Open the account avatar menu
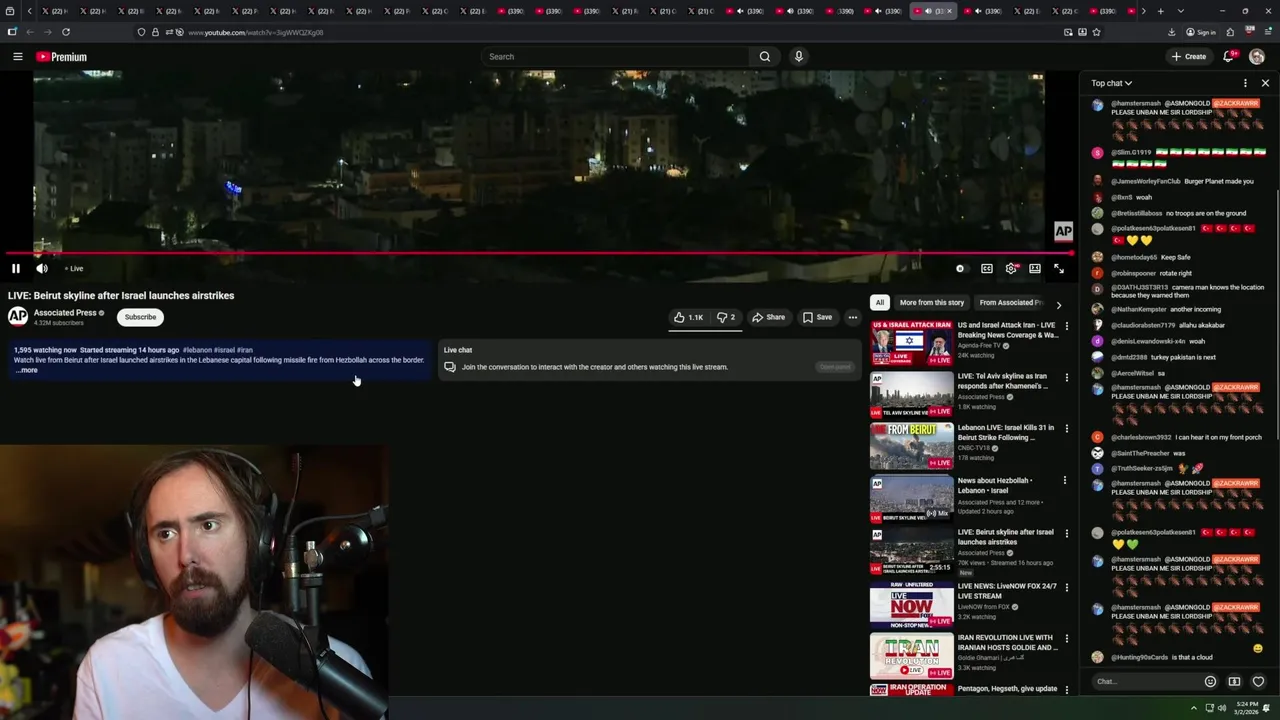 click(x=1257, y=56)
